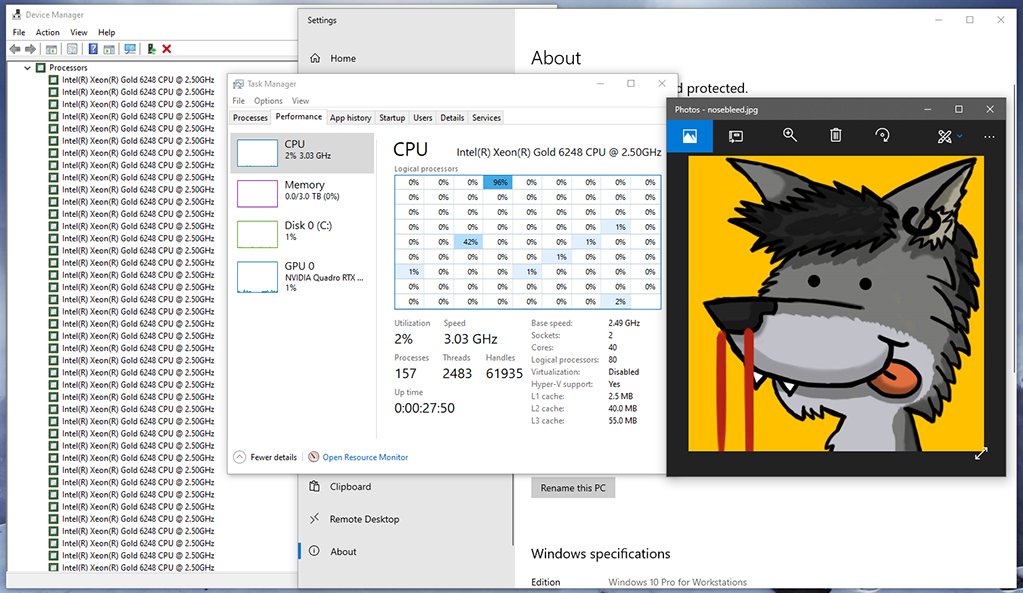Click the blue Help question-mark icon in Device Manager
Image resolution: width=1023 pixels, height=593 pixels.
point(93,49)
